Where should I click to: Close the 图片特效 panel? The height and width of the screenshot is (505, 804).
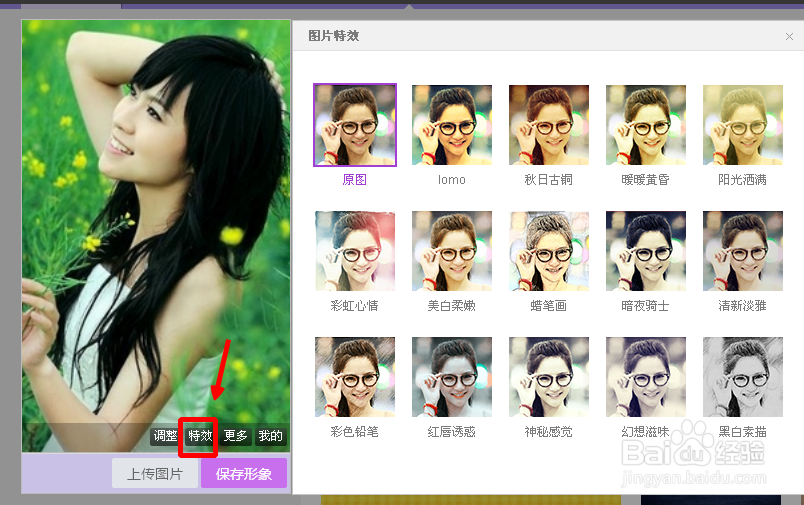(789, 37)
